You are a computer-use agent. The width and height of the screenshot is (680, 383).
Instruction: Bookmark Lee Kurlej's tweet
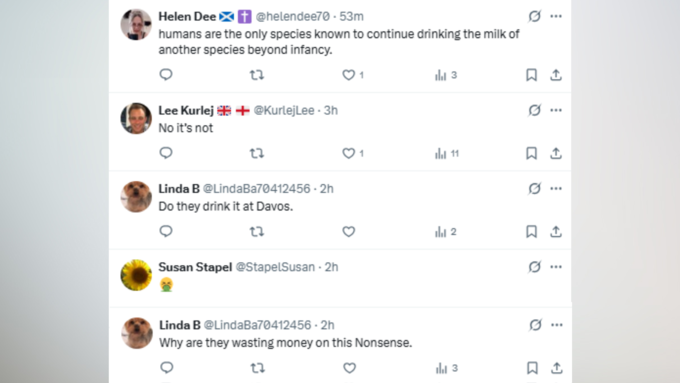click(x=531, y=153)
